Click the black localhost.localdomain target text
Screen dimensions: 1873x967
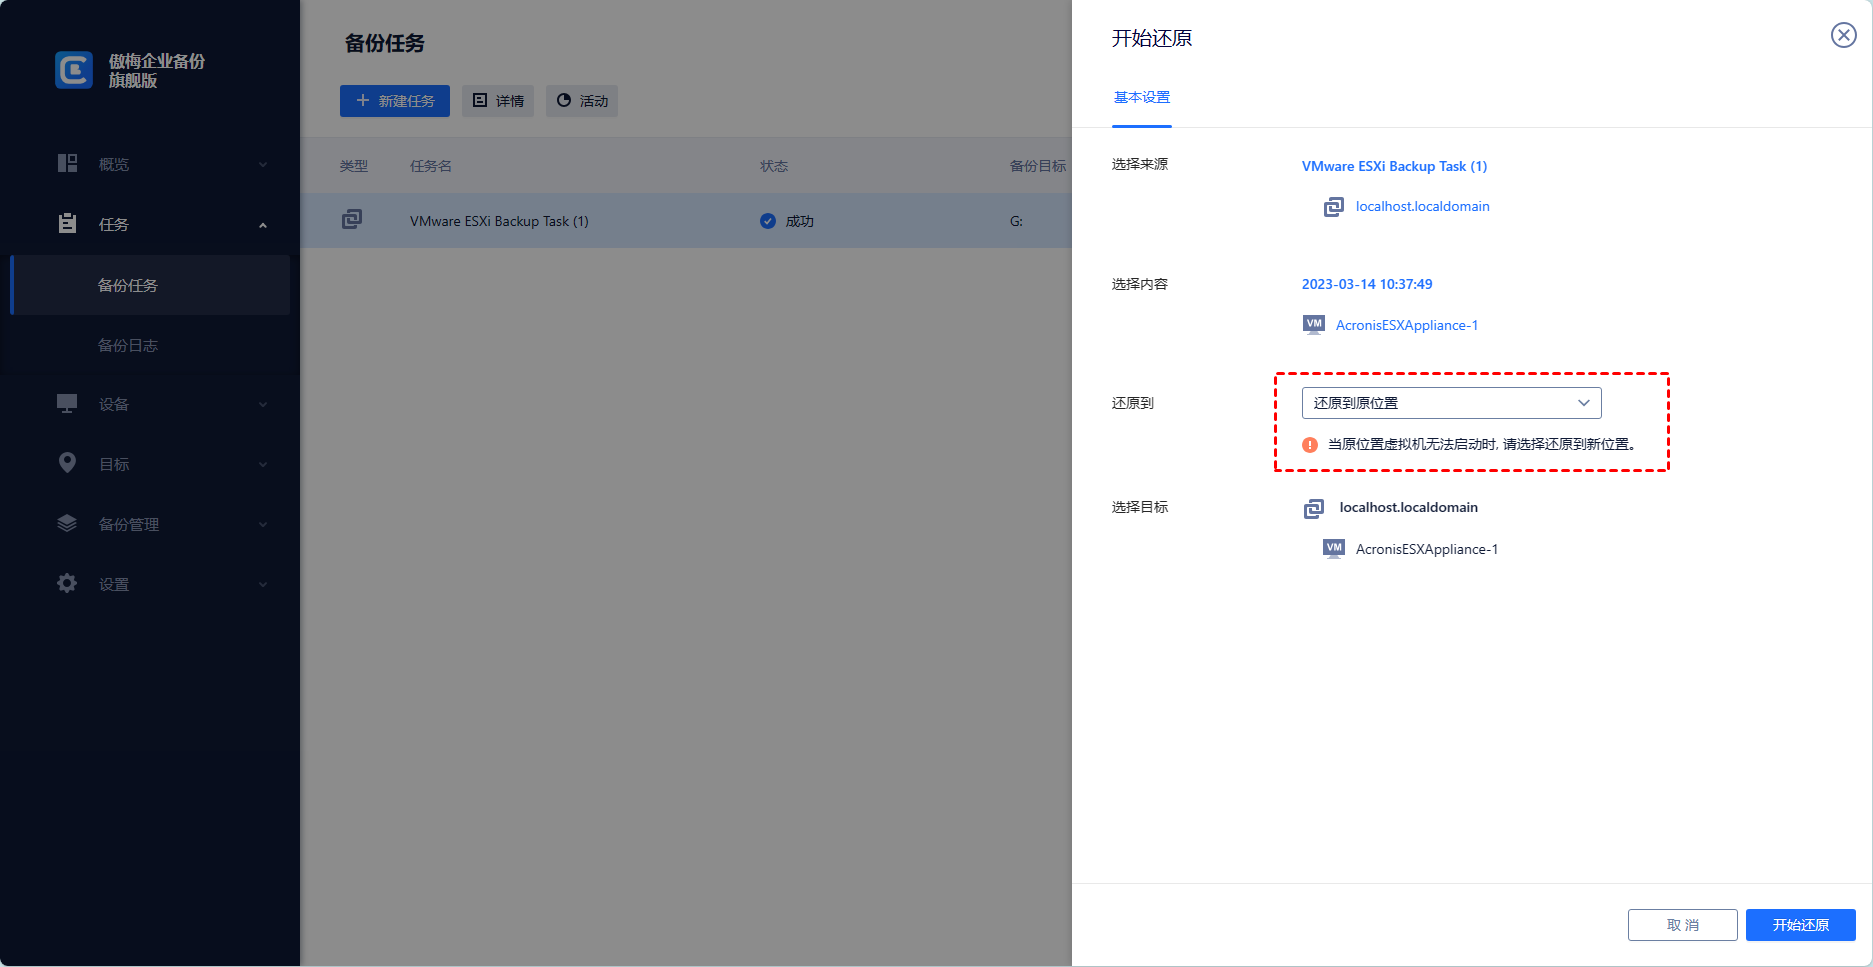(x=1409, y=507)
